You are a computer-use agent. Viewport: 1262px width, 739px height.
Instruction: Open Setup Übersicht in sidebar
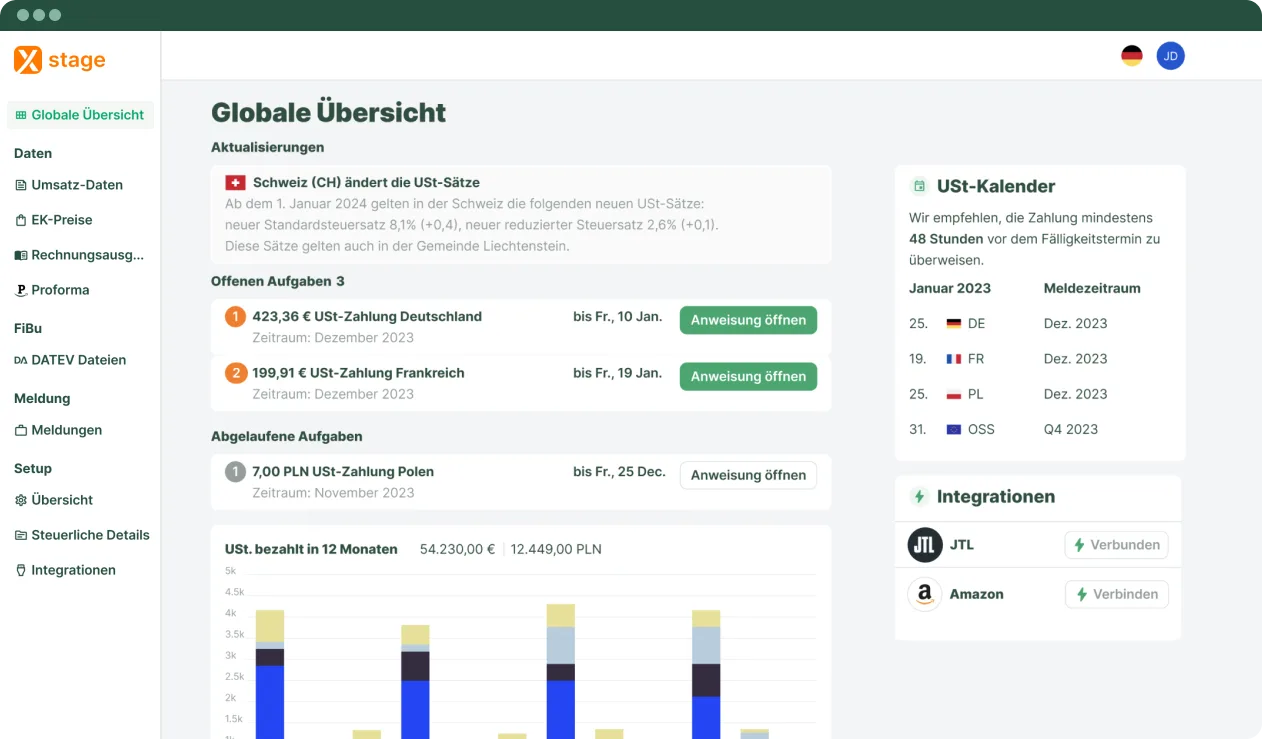[54, 500]
